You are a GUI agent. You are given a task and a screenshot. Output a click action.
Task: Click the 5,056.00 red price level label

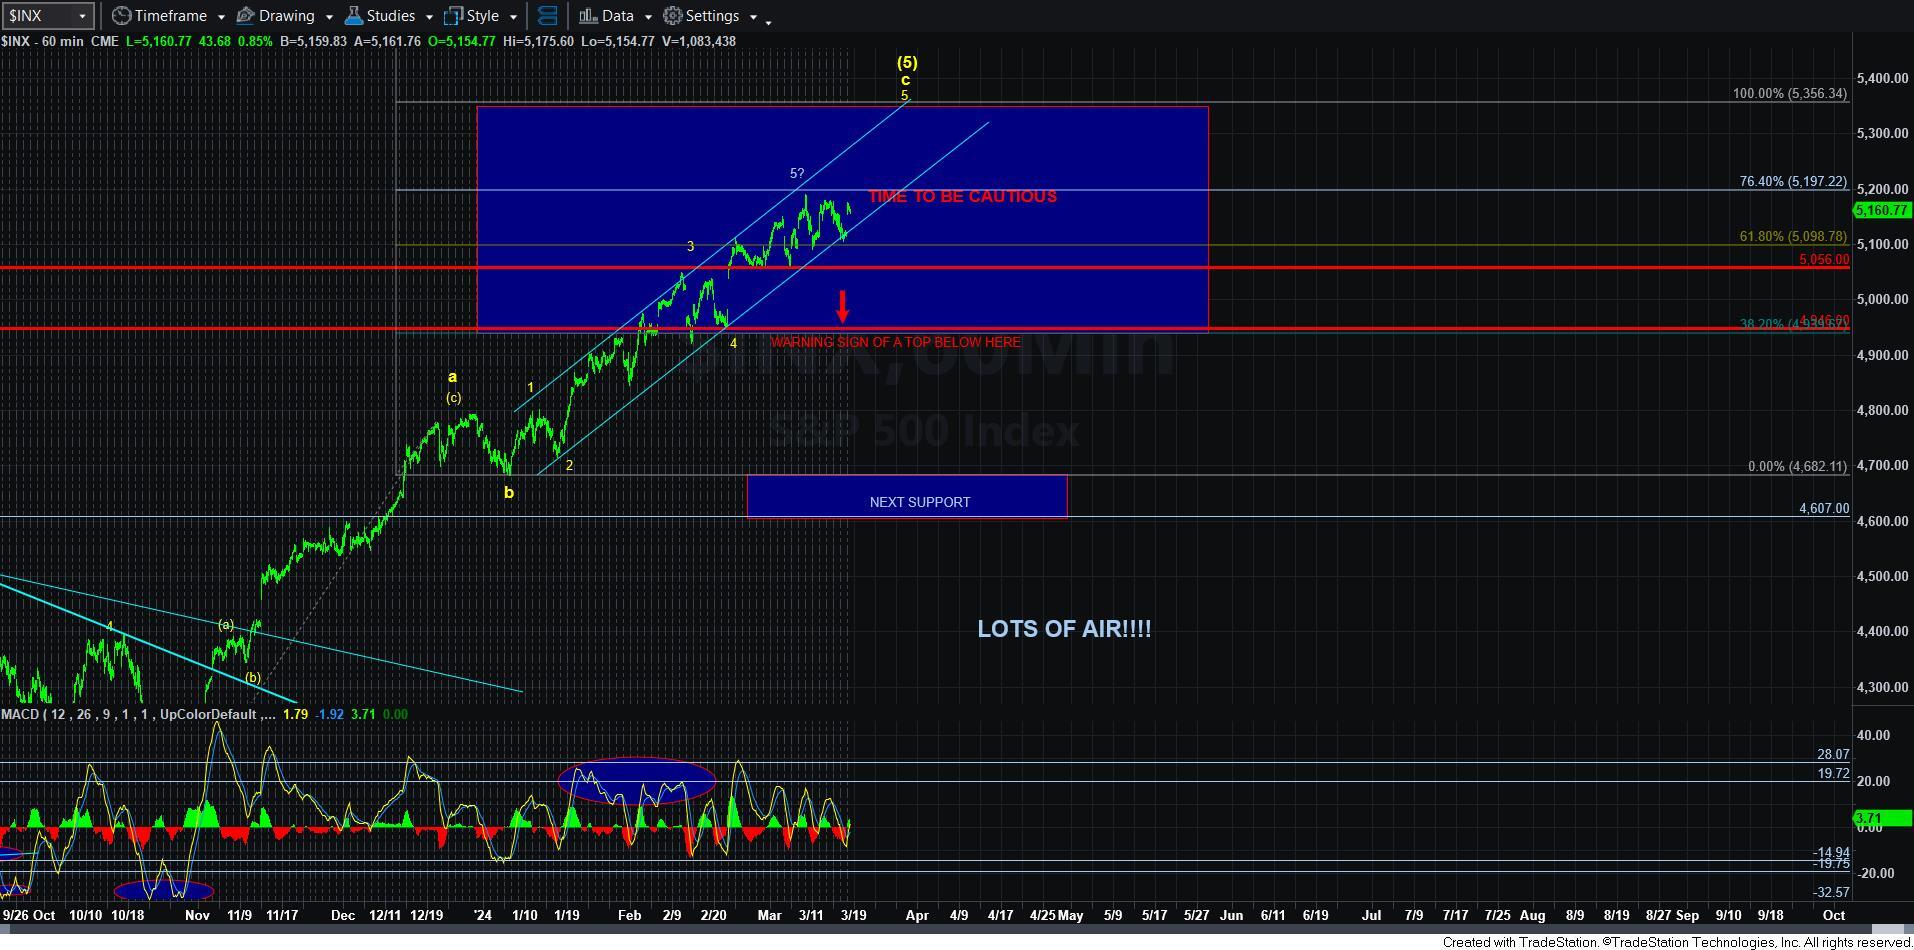(1823, 259)
